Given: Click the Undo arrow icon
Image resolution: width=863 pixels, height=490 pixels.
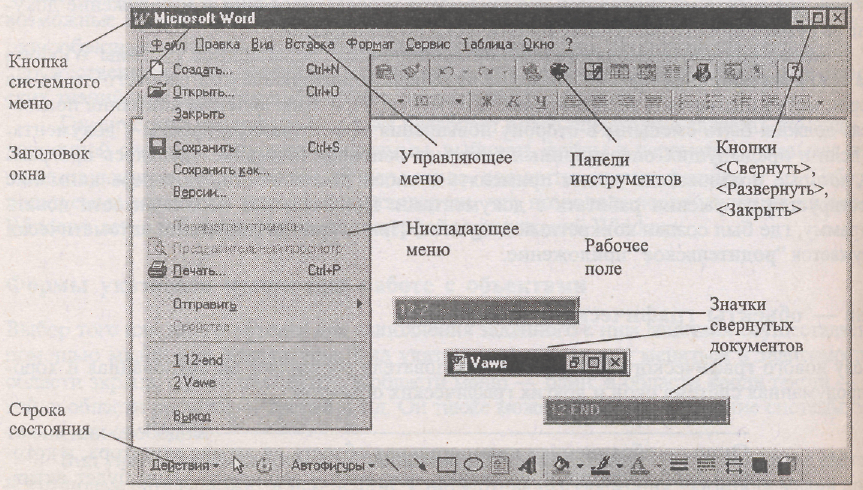Looking at the screenshot, I should (x=447, y=72).
